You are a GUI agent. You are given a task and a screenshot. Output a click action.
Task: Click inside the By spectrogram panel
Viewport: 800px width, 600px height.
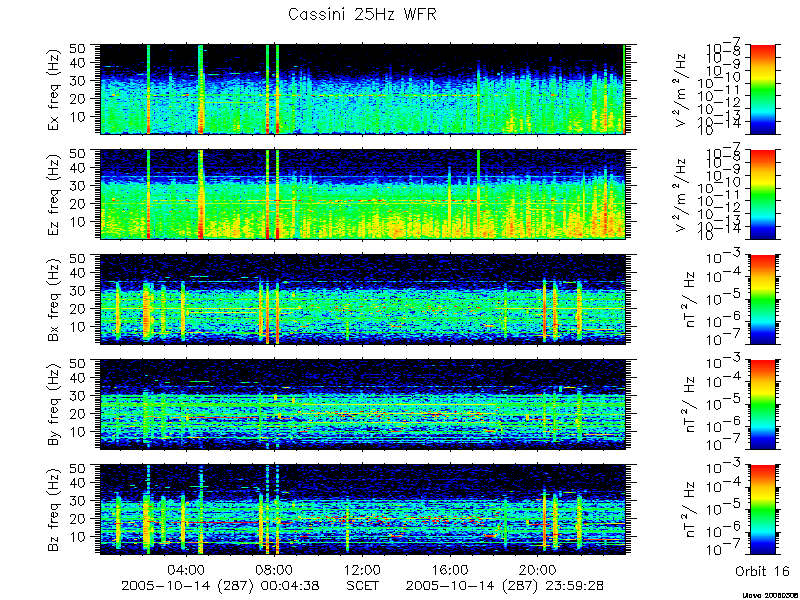coord(362,404)
